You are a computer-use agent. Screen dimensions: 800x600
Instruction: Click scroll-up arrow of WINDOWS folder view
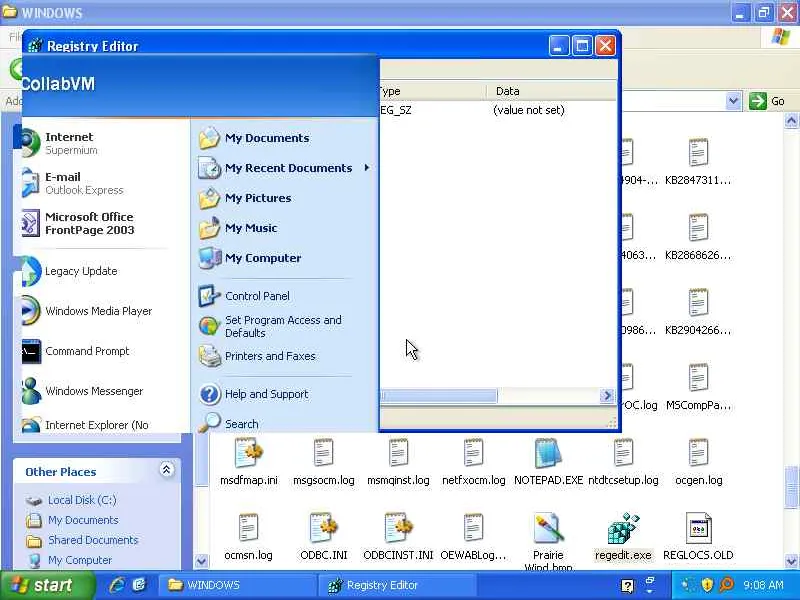coord(791,121)
